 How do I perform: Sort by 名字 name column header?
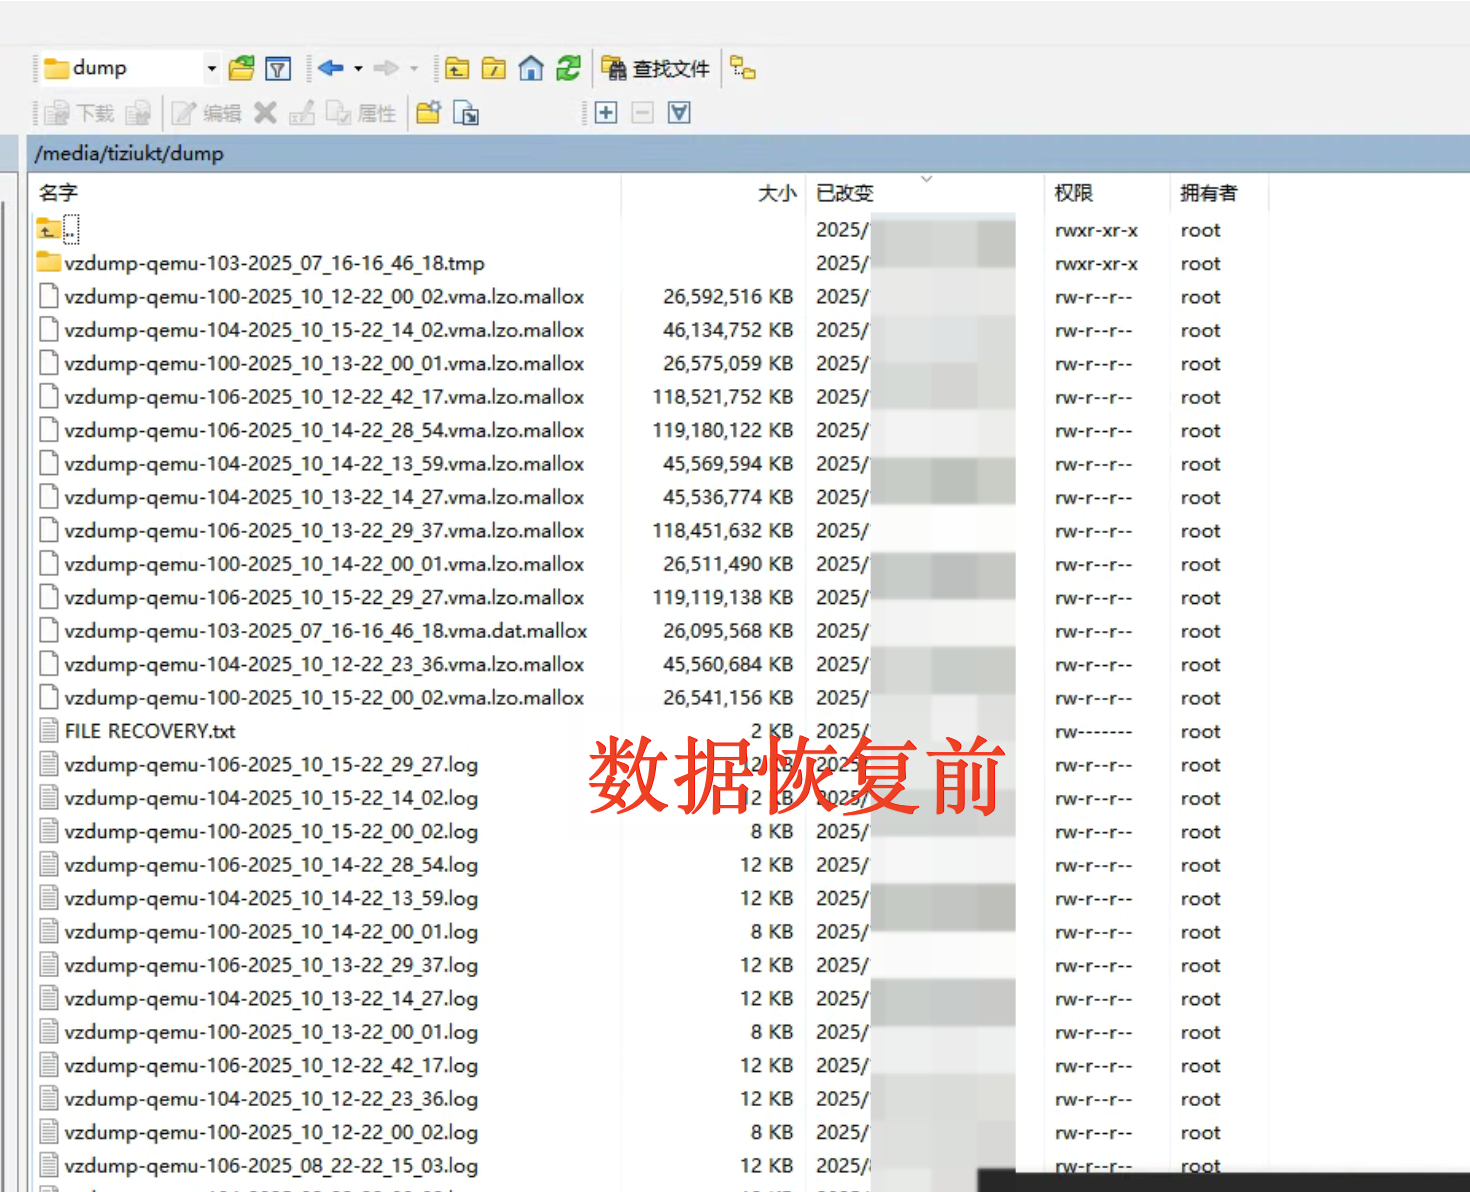click(58, 193)
